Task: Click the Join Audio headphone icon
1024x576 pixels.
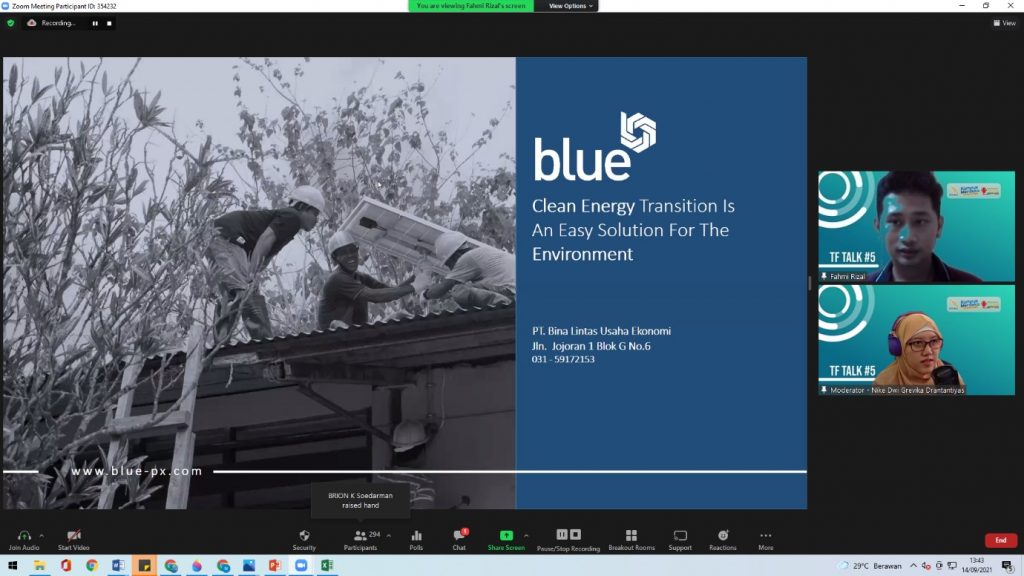Action: pyautogui.click(x=24, y=536)
